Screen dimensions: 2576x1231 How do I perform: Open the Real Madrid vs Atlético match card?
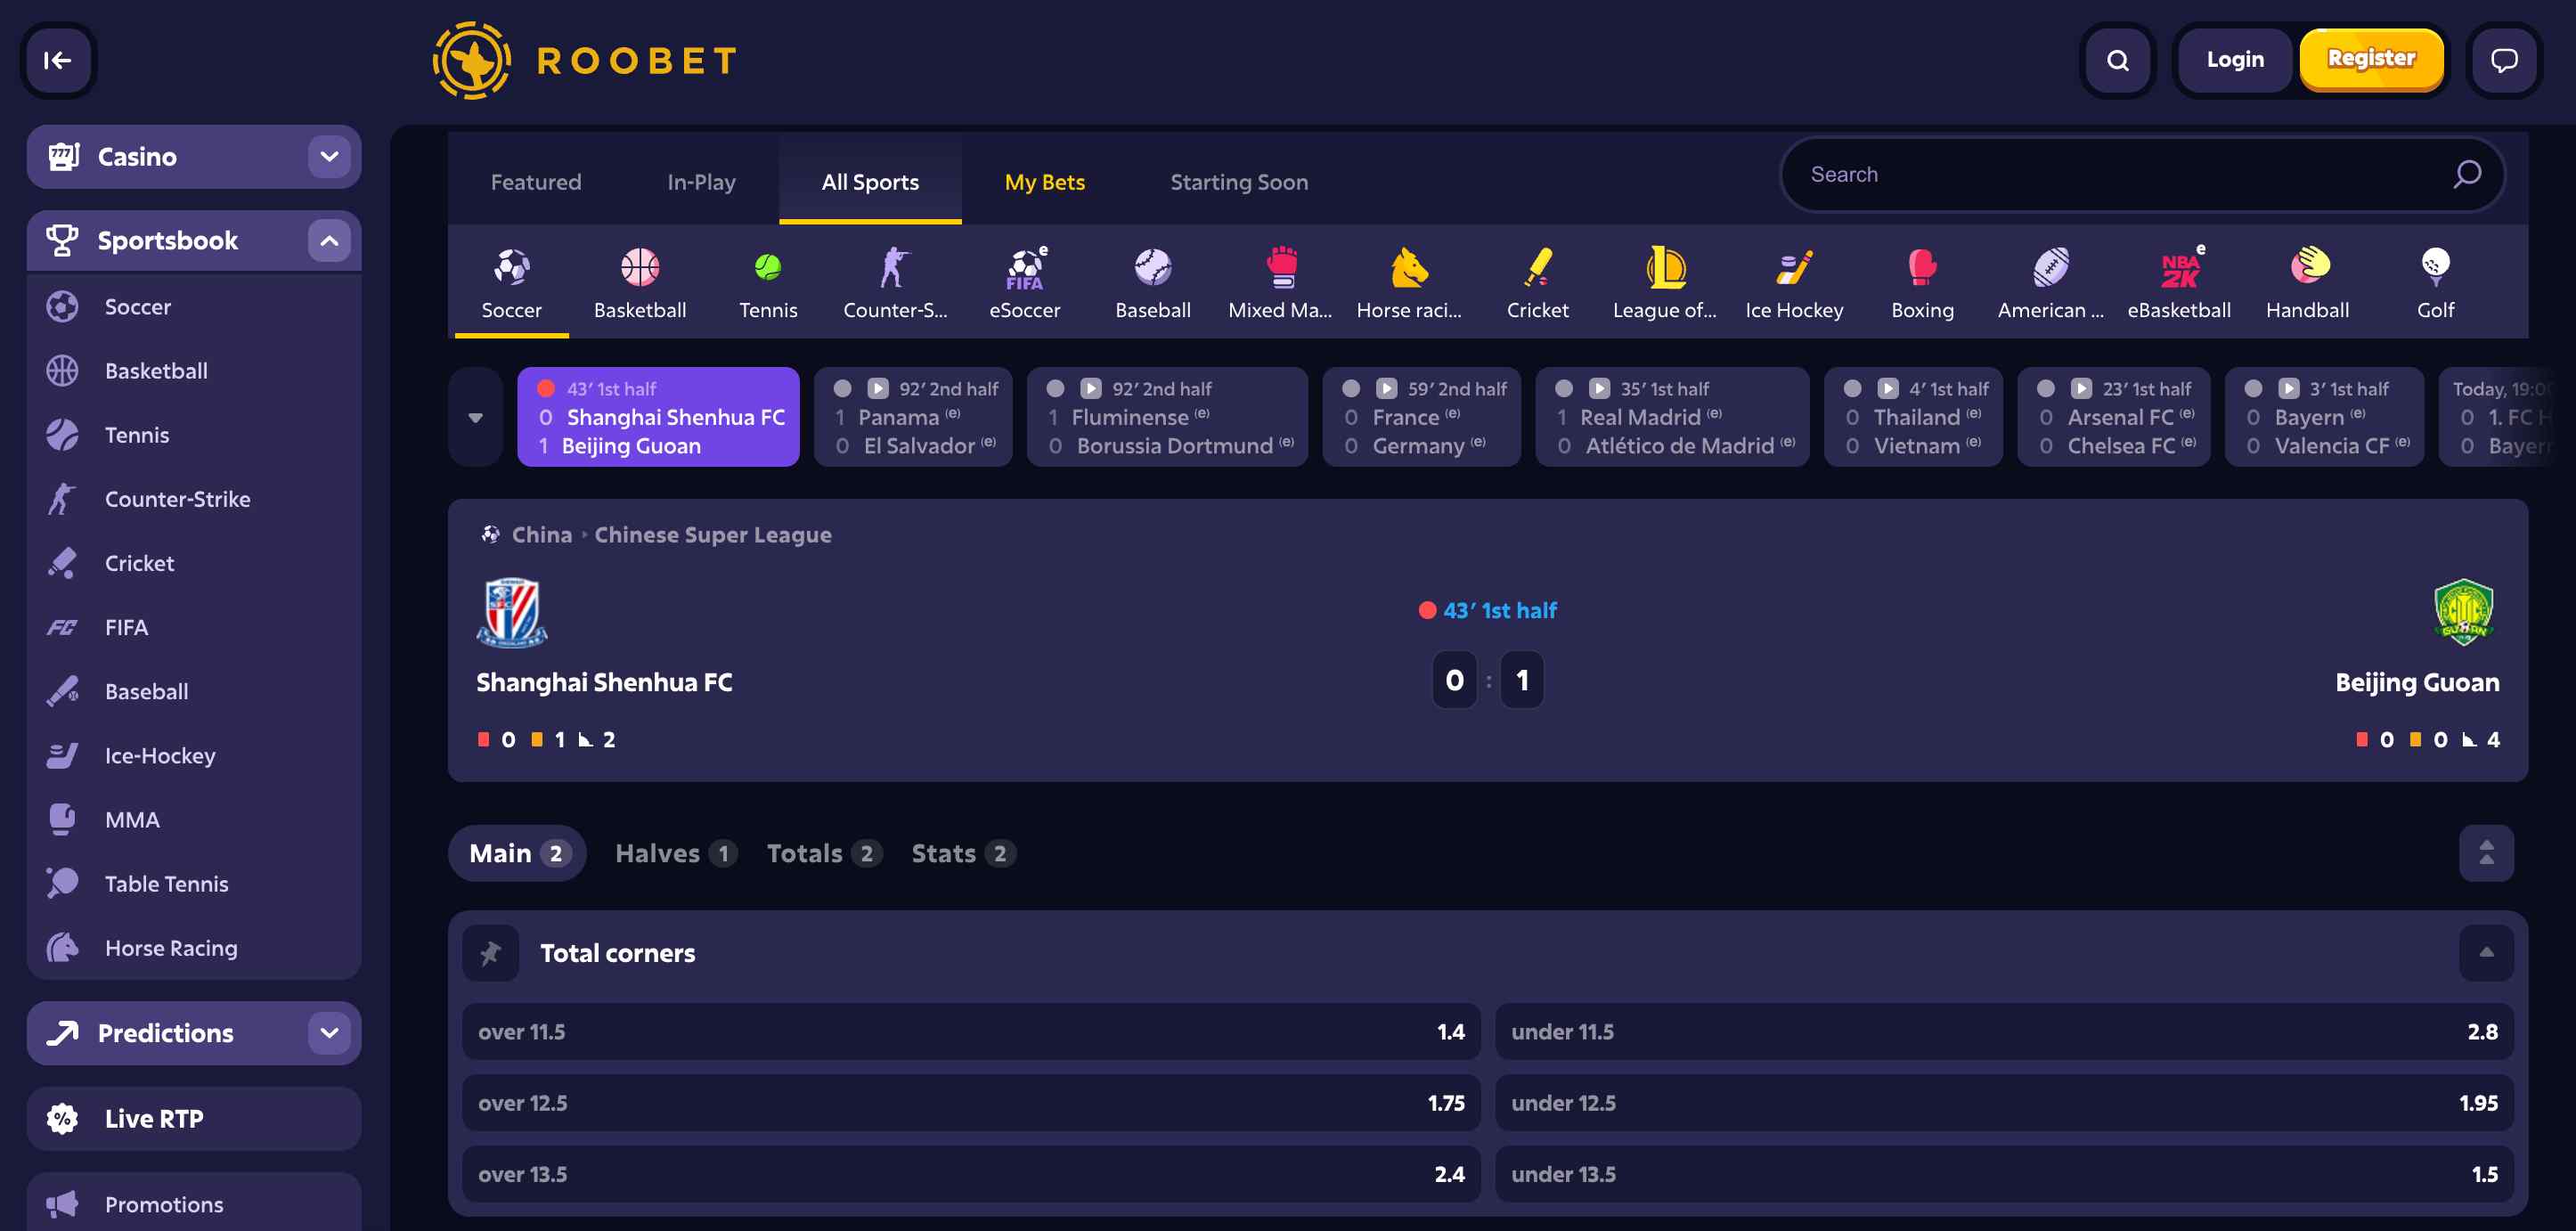point(1672,417)
